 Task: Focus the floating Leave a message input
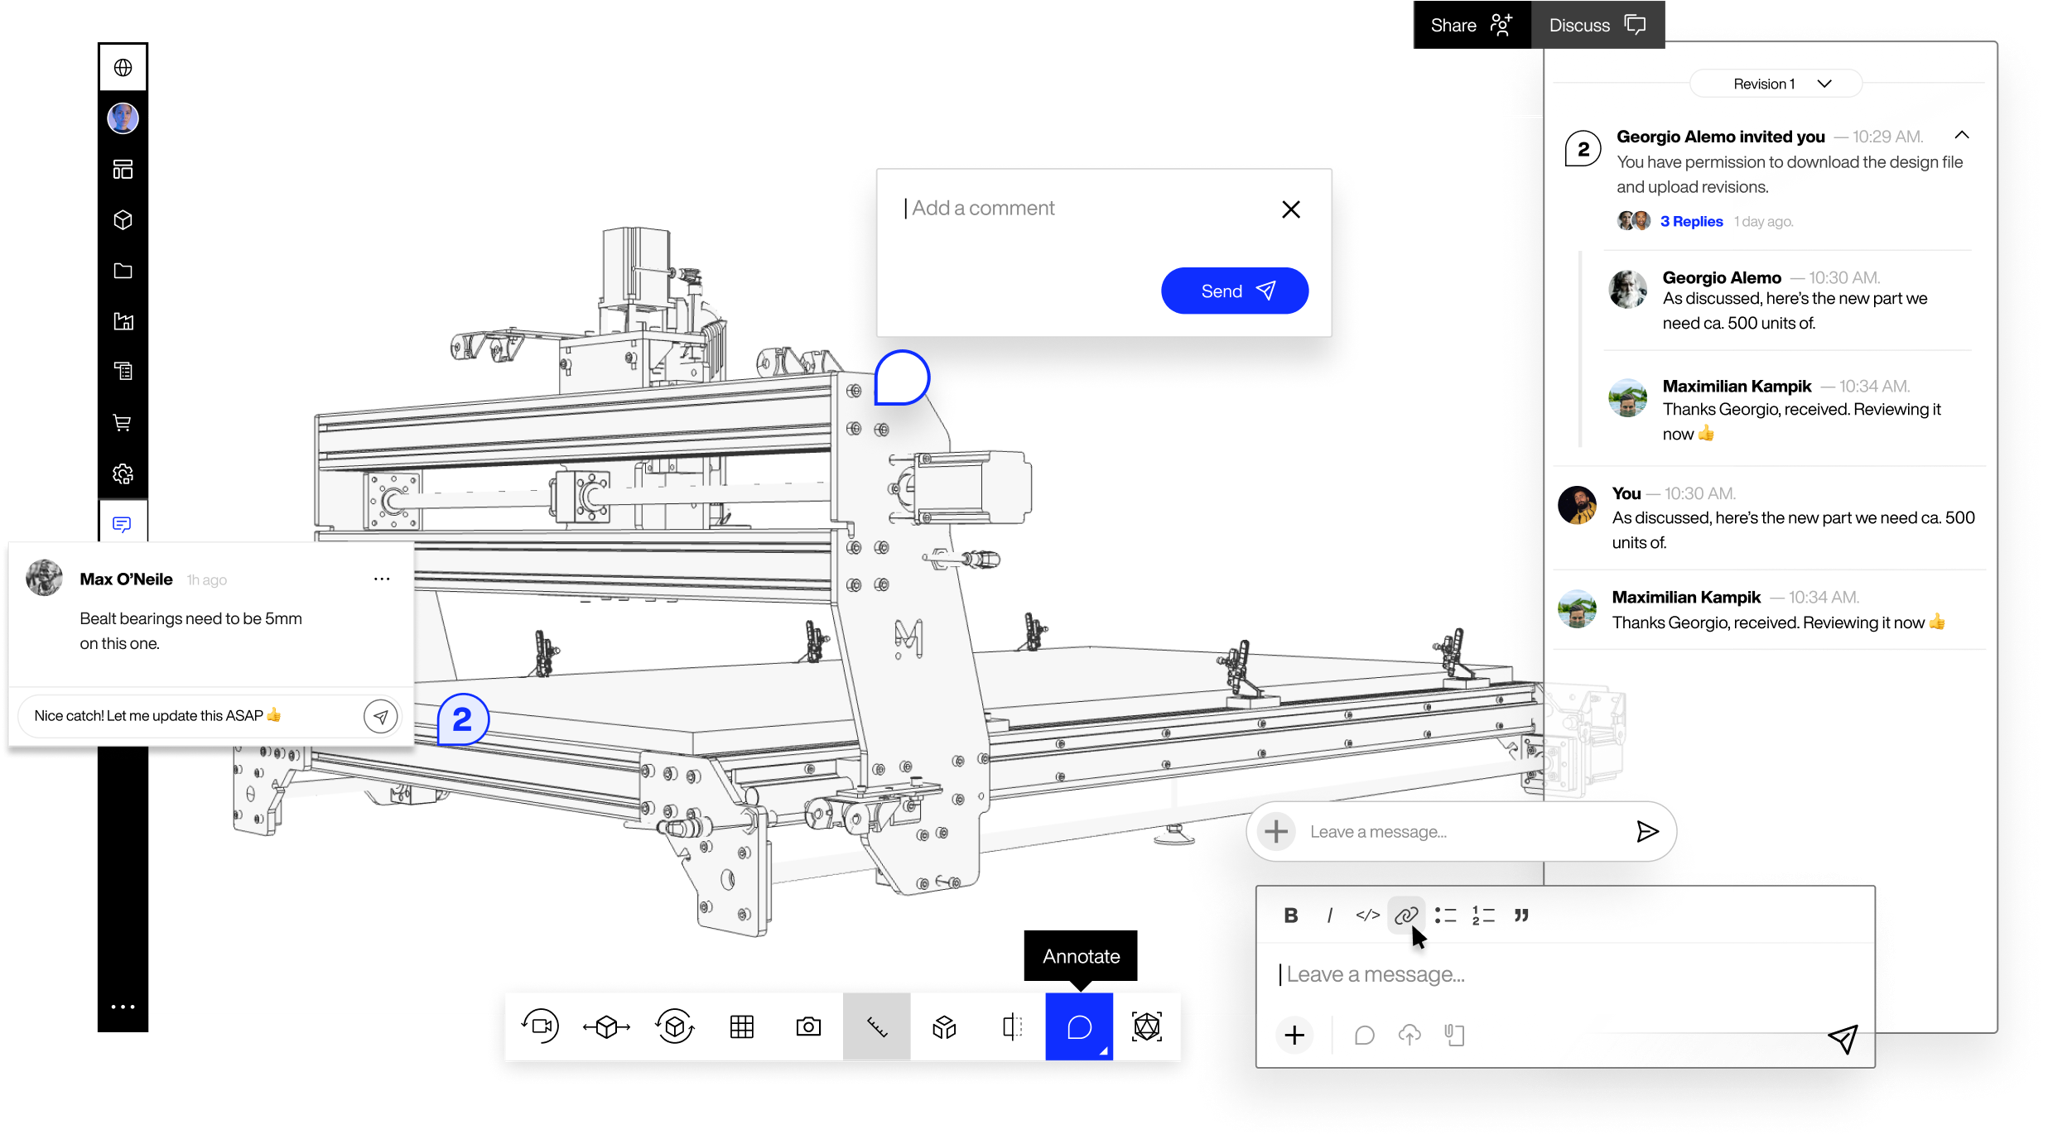point(1462,831)
